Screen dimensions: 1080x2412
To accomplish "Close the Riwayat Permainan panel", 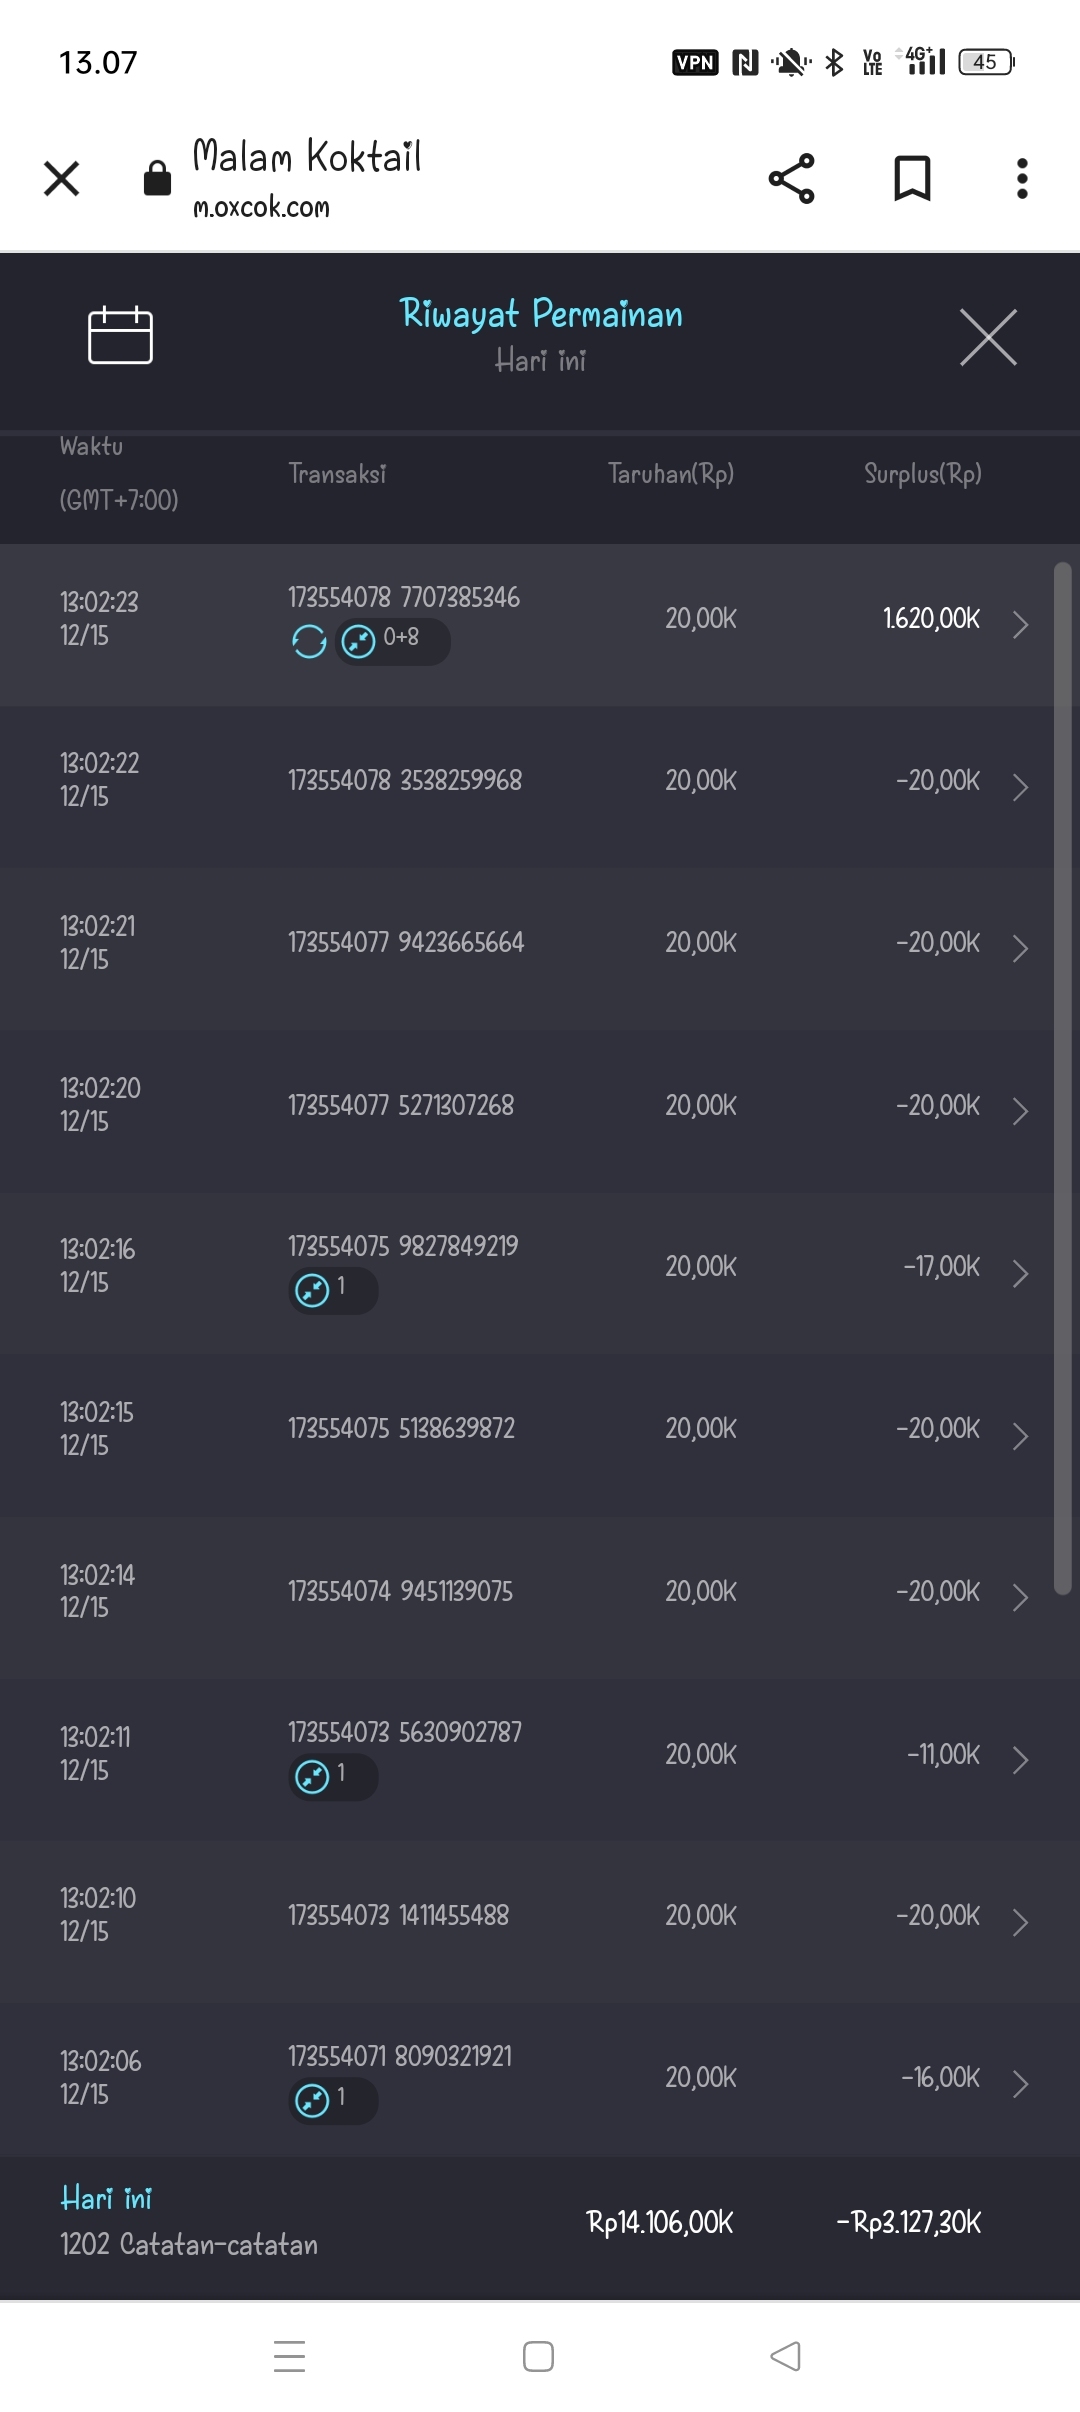I will click(x=988, y=338).
